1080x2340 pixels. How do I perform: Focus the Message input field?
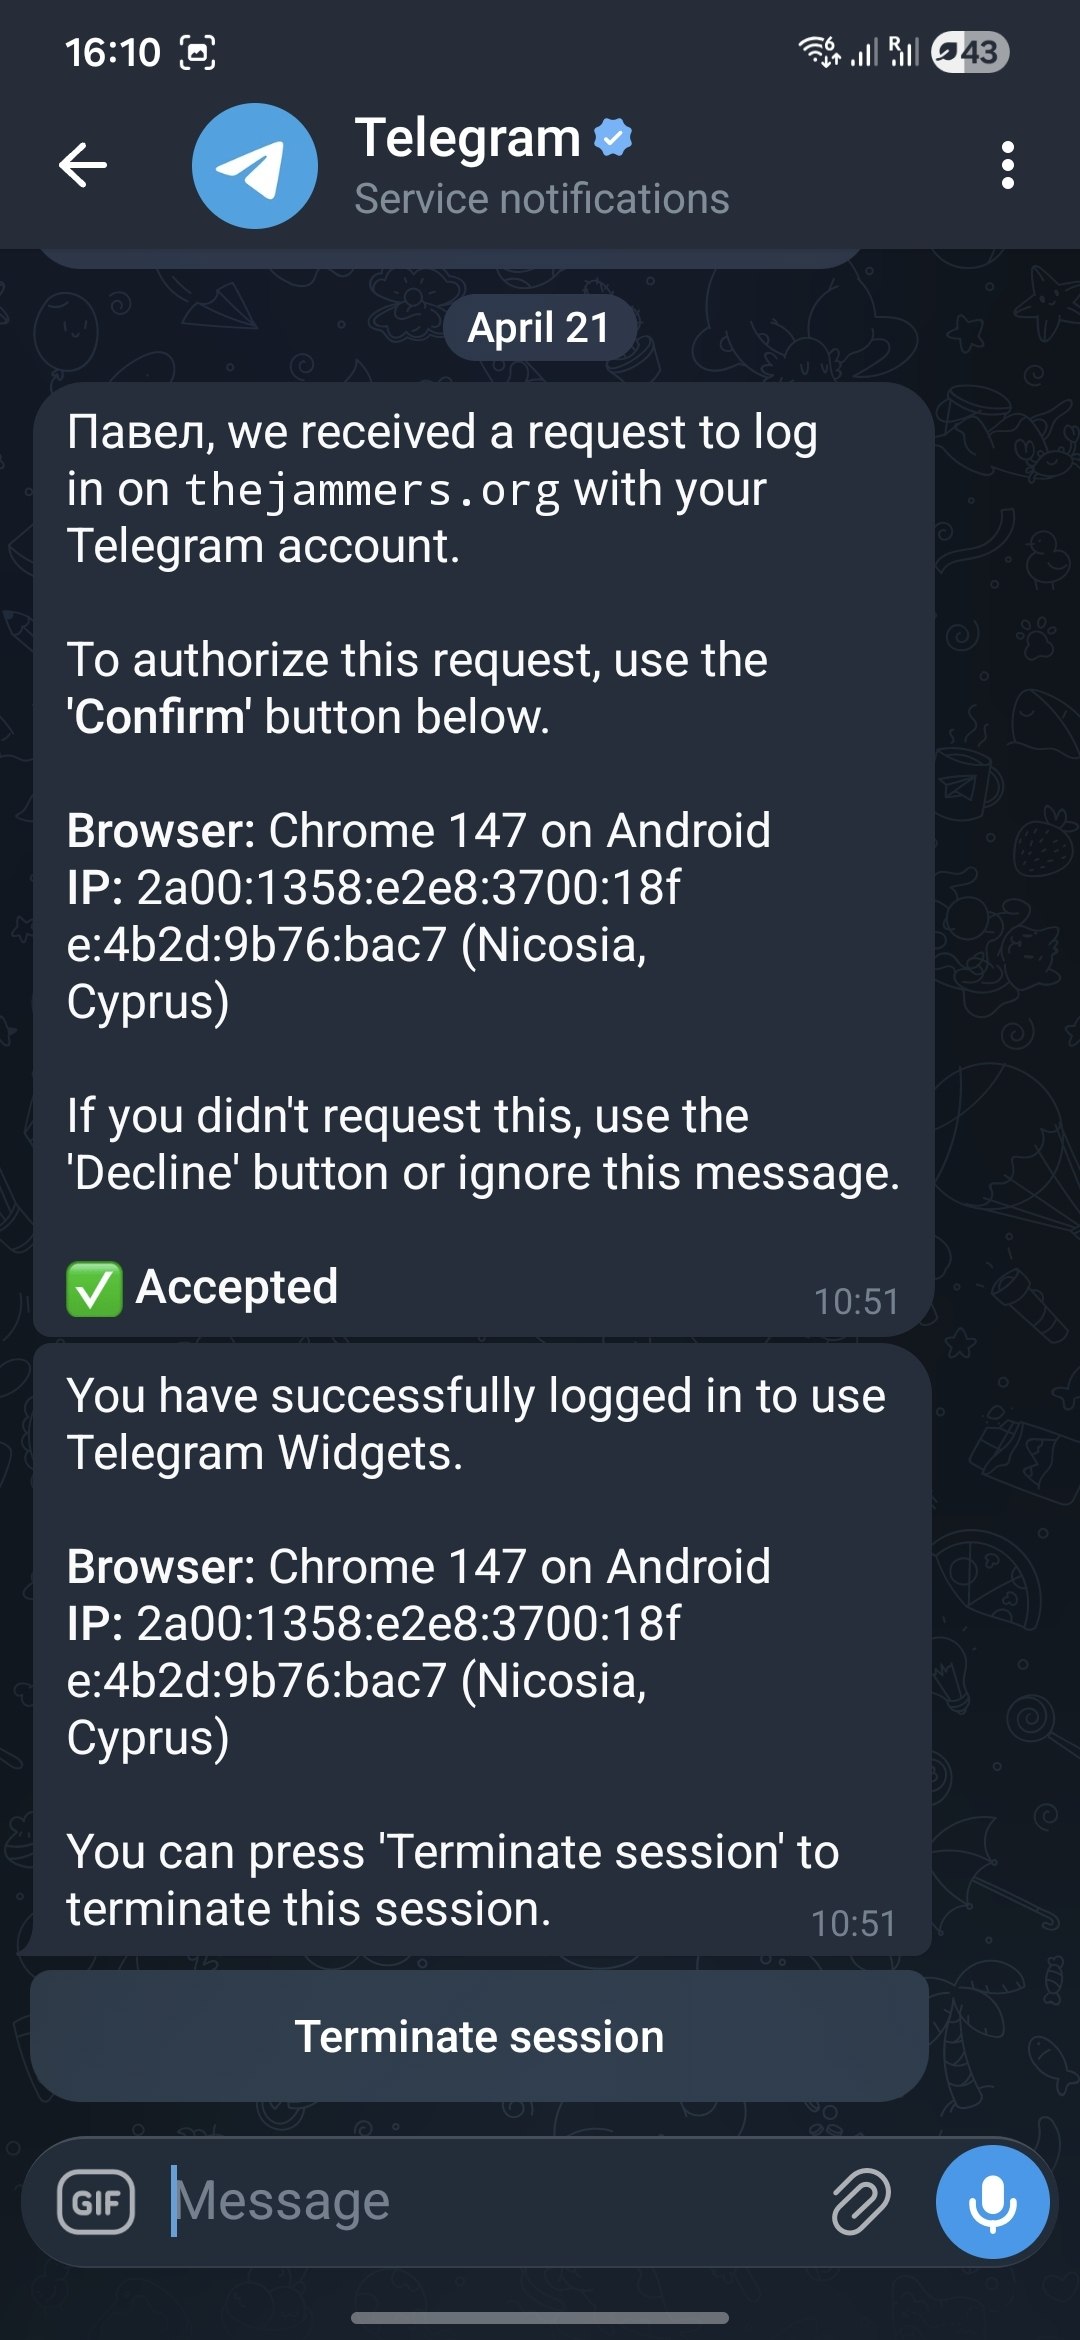pos(490,2201)
